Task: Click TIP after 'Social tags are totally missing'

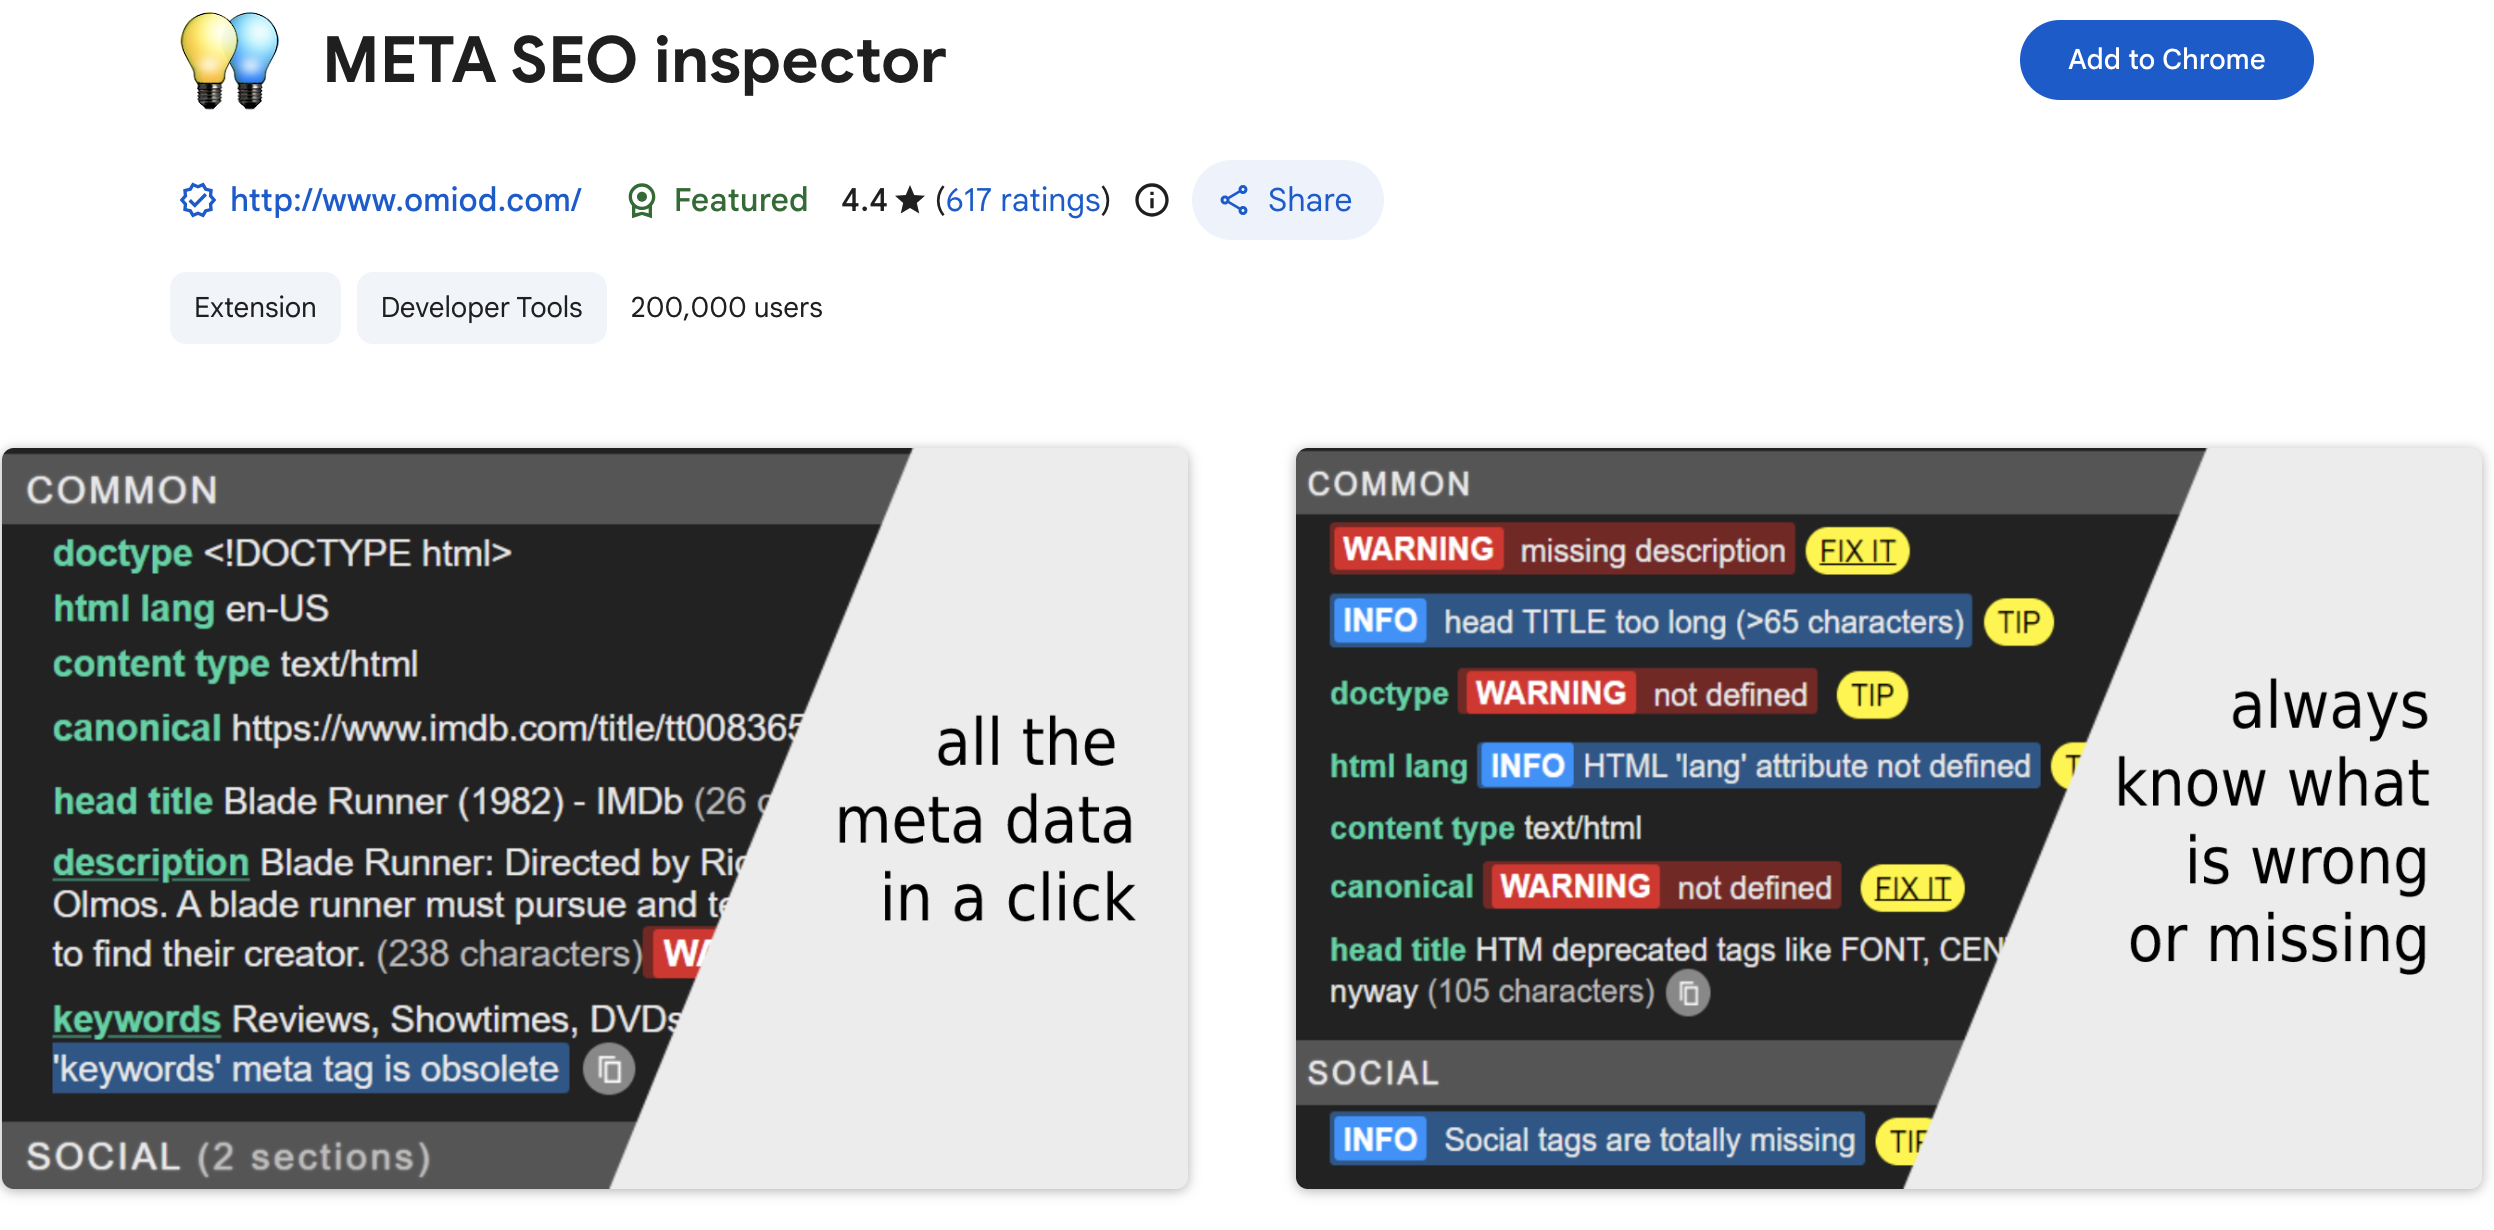Action: pyautogui.click(x=1913, y=1138)
